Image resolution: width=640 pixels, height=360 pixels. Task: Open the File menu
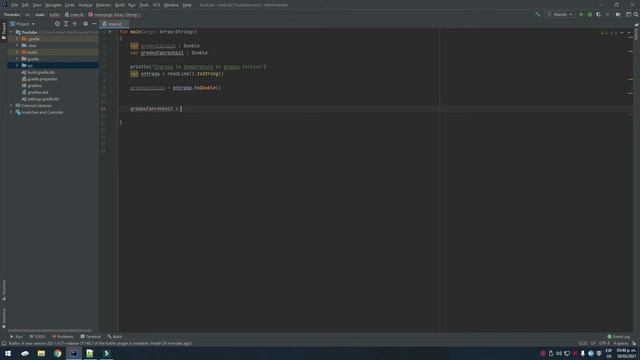click(15, 5)
